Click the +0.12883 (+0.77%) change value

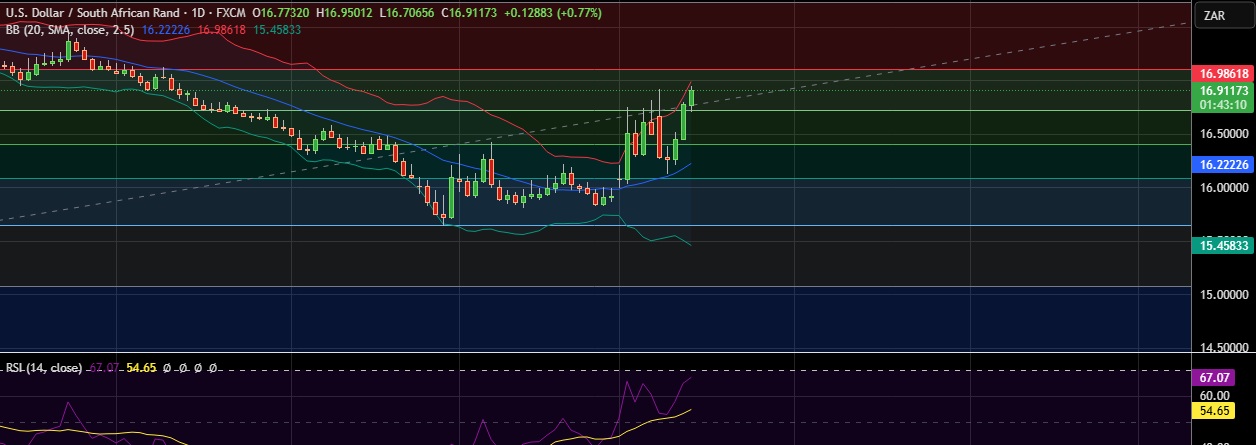[554, 14]
